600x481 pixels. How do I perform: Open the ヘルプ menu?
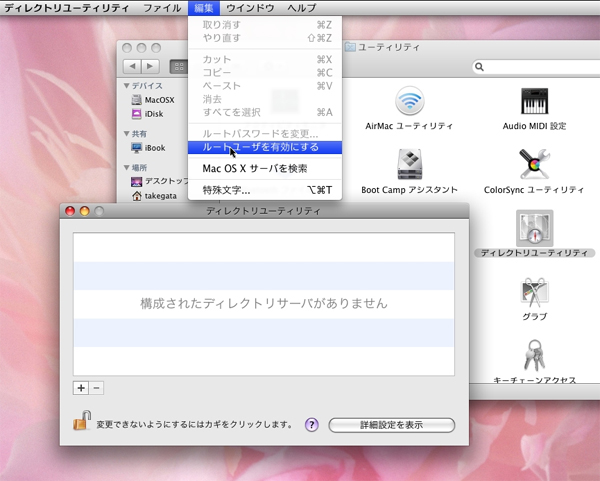tap(302, 8)
